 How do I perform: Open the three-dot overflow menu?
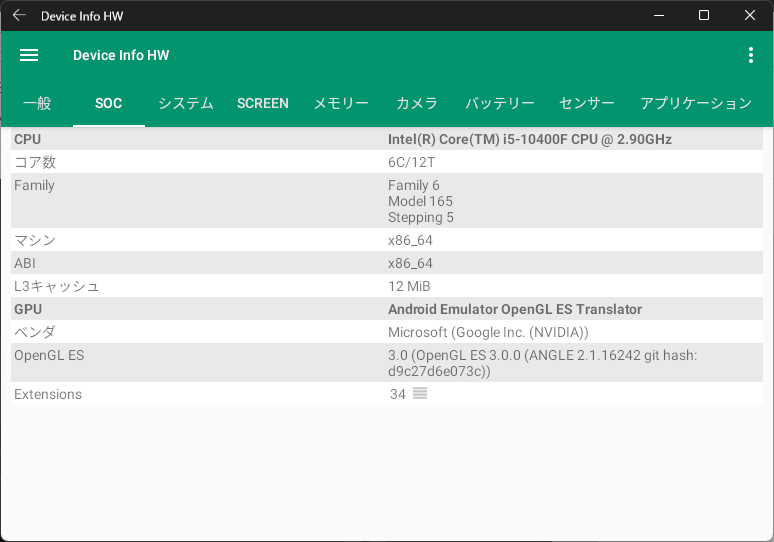[x=750, y=56]
